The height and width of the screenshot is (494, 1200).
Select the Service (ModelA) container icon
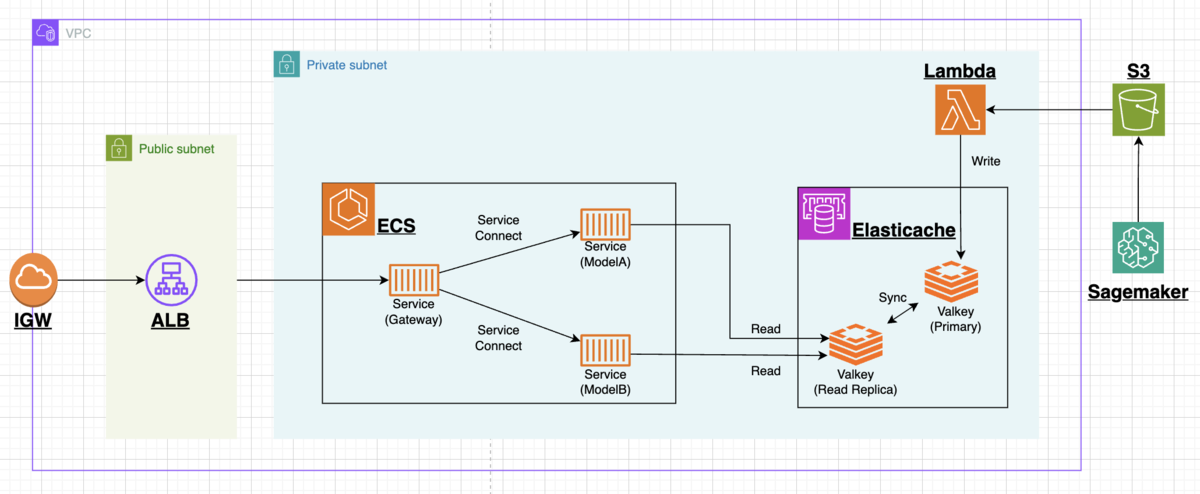click(605, 224)
